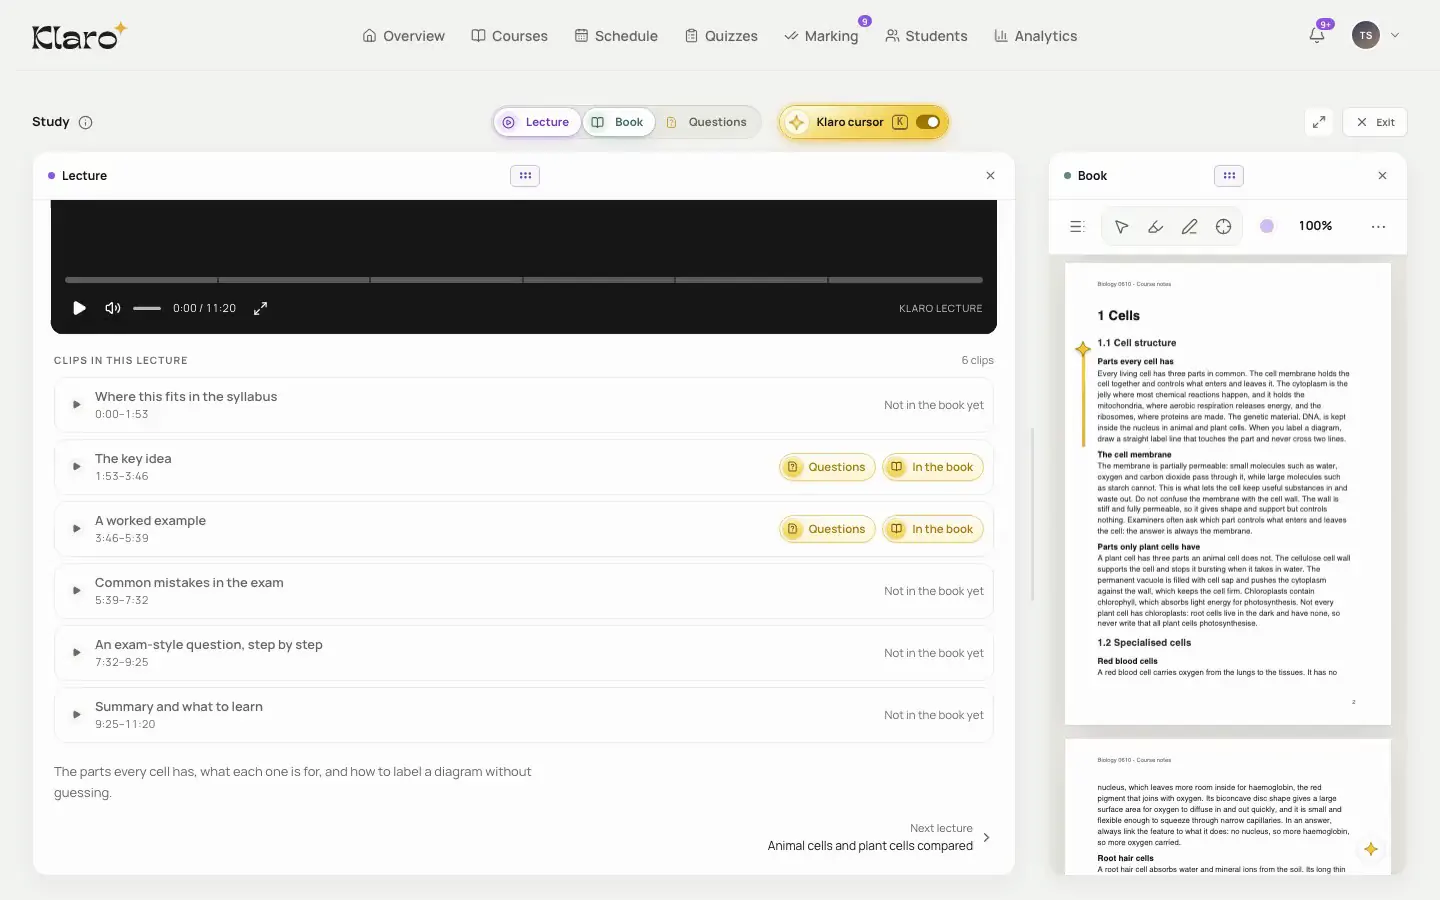Close the Book panel
Image resolution: width=1440 pixels, height=900 pixels.
pos(1383,176)
